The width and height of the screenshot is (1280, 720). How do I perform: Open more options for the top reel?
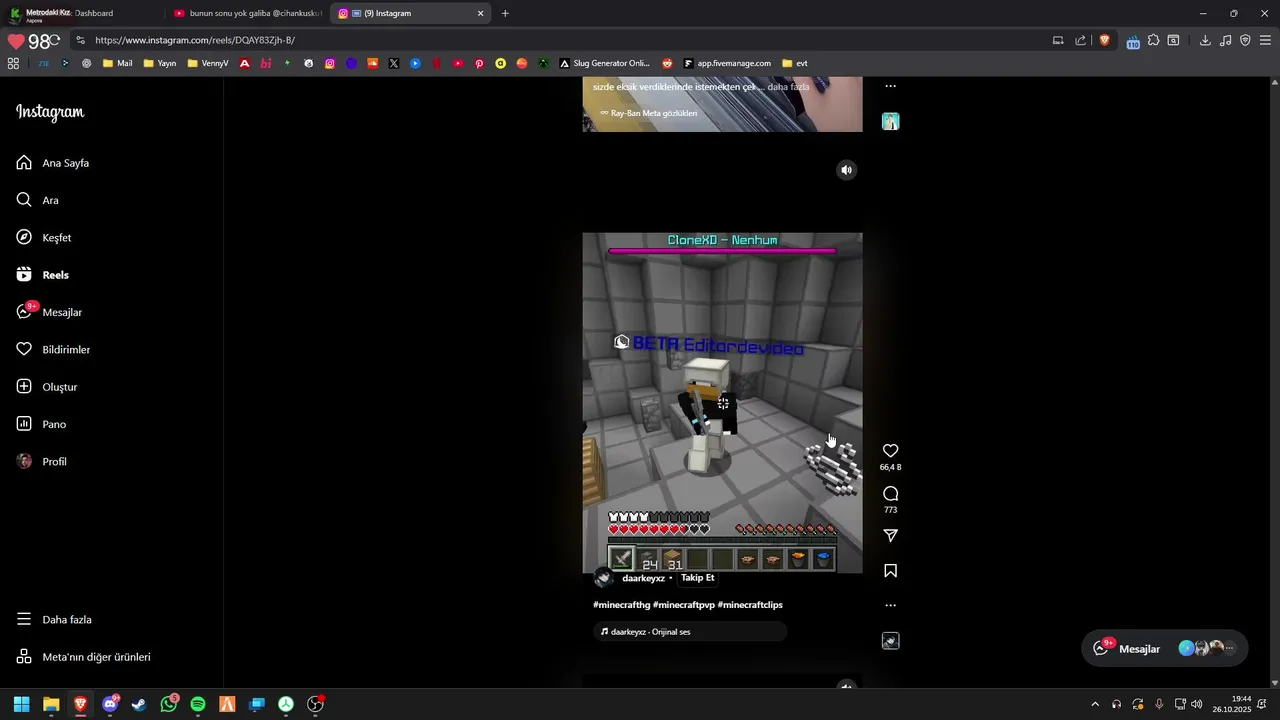point(890,86)
